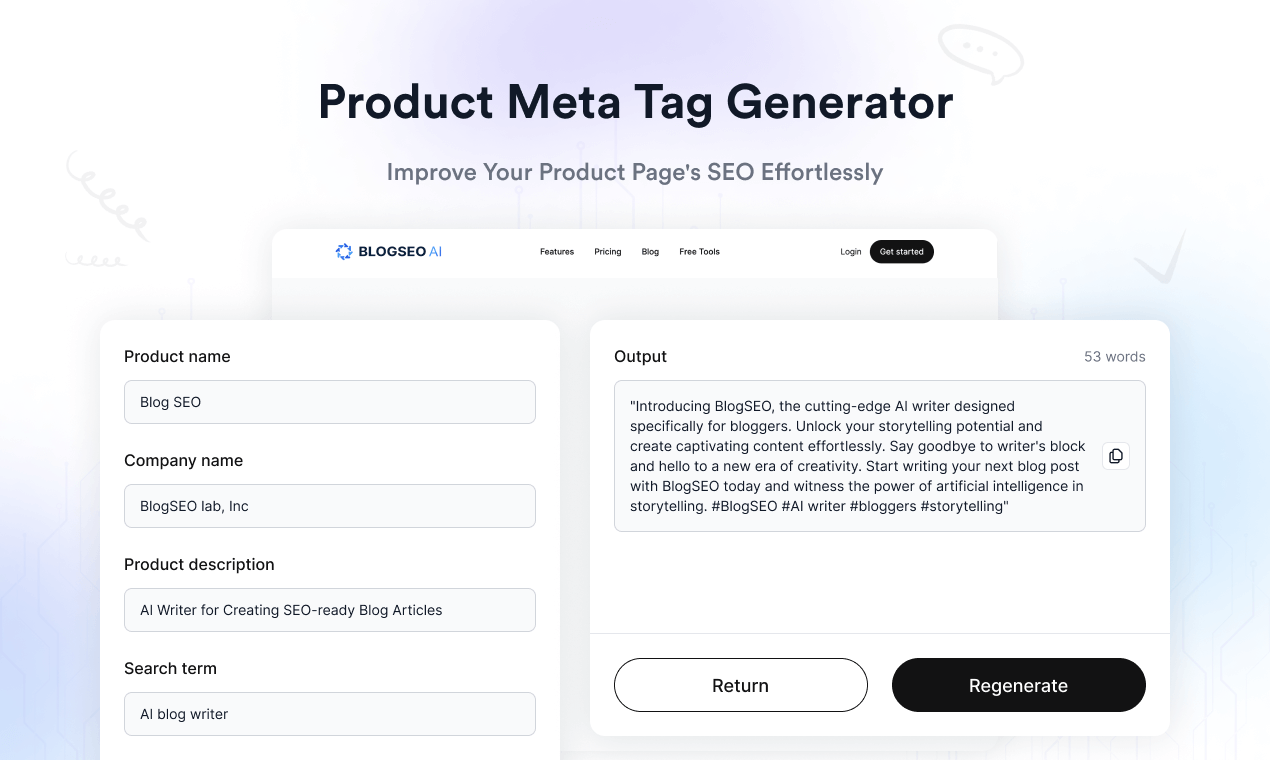The width and height of the screenshot is (1270, 760).
Task: Click the 53 words counter label
Action: (x=1114, y=356)
